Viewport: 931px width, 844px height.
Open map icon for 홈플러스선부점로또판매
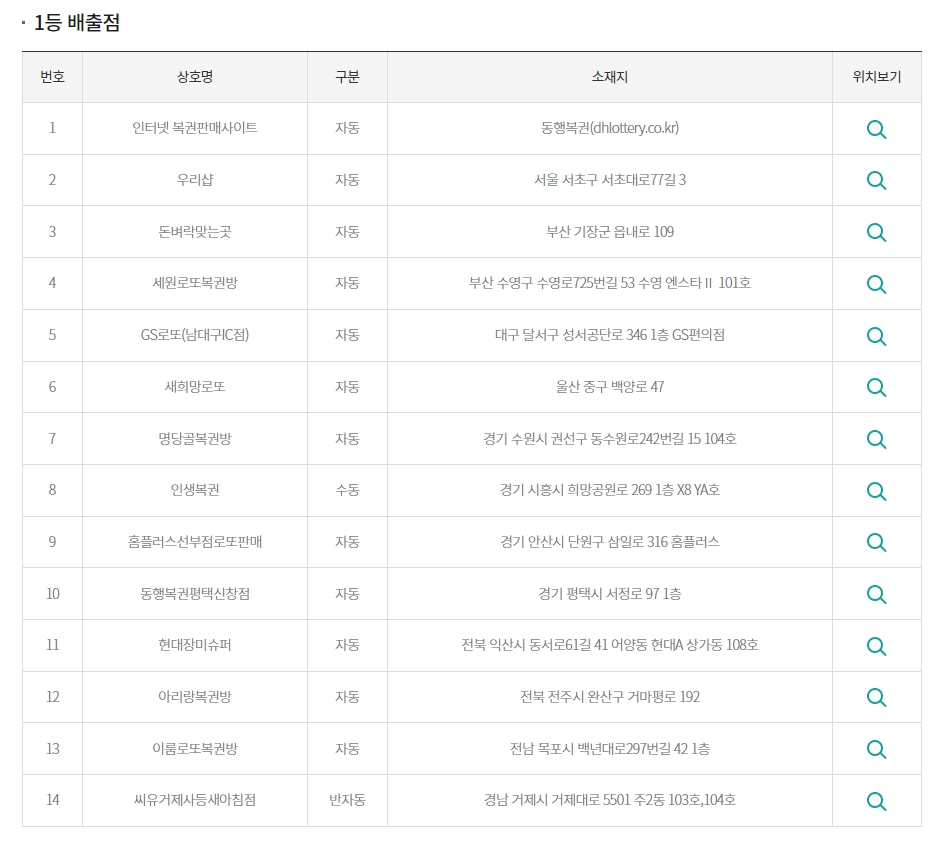tap(876, 542)
